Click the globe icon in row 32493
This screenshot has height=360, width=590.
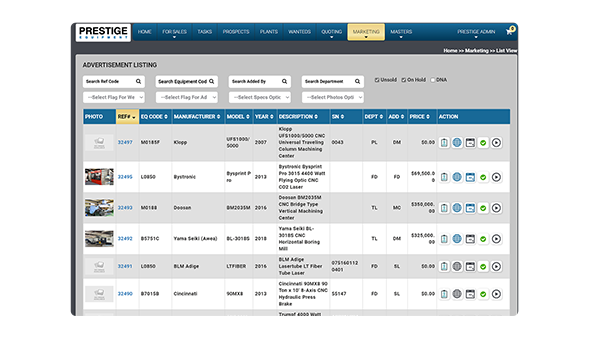(457, 208)
